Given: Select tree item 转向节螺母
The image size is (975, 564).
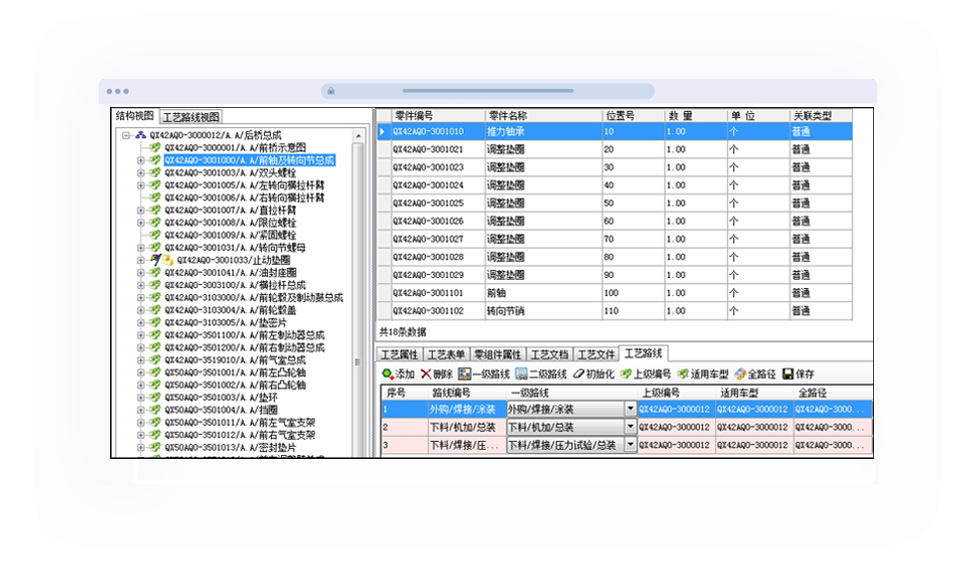Looking at the screenshot, I should click(234, 247).
